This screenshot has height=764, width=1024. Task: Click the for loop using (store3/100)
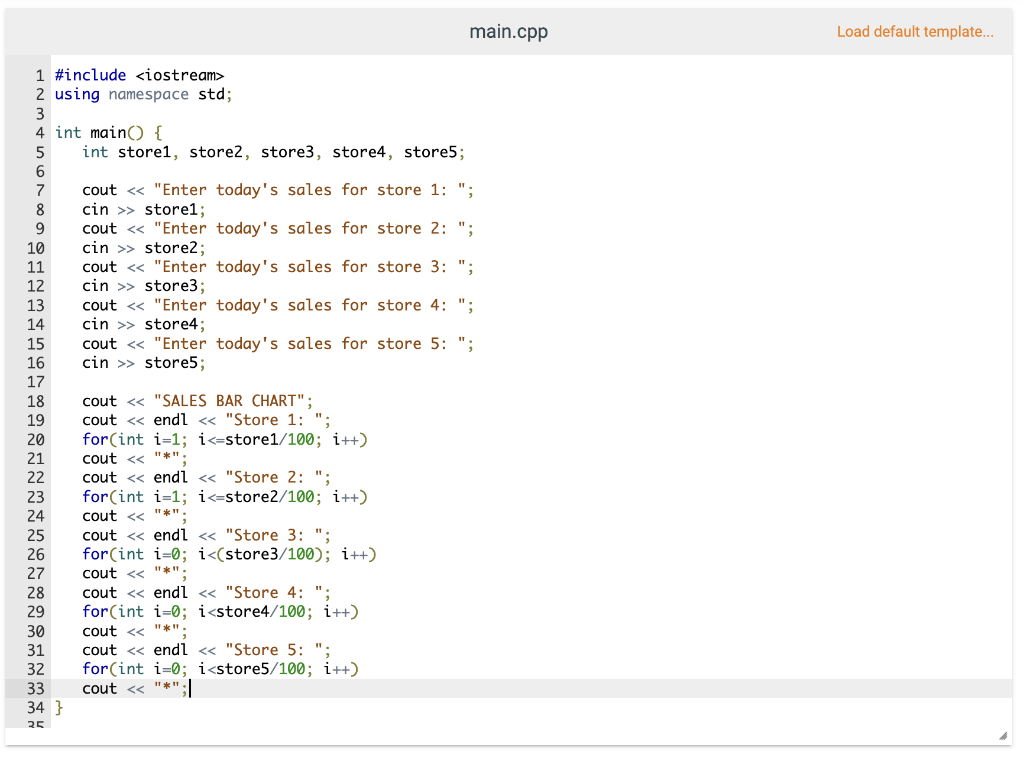coord(229,554)
